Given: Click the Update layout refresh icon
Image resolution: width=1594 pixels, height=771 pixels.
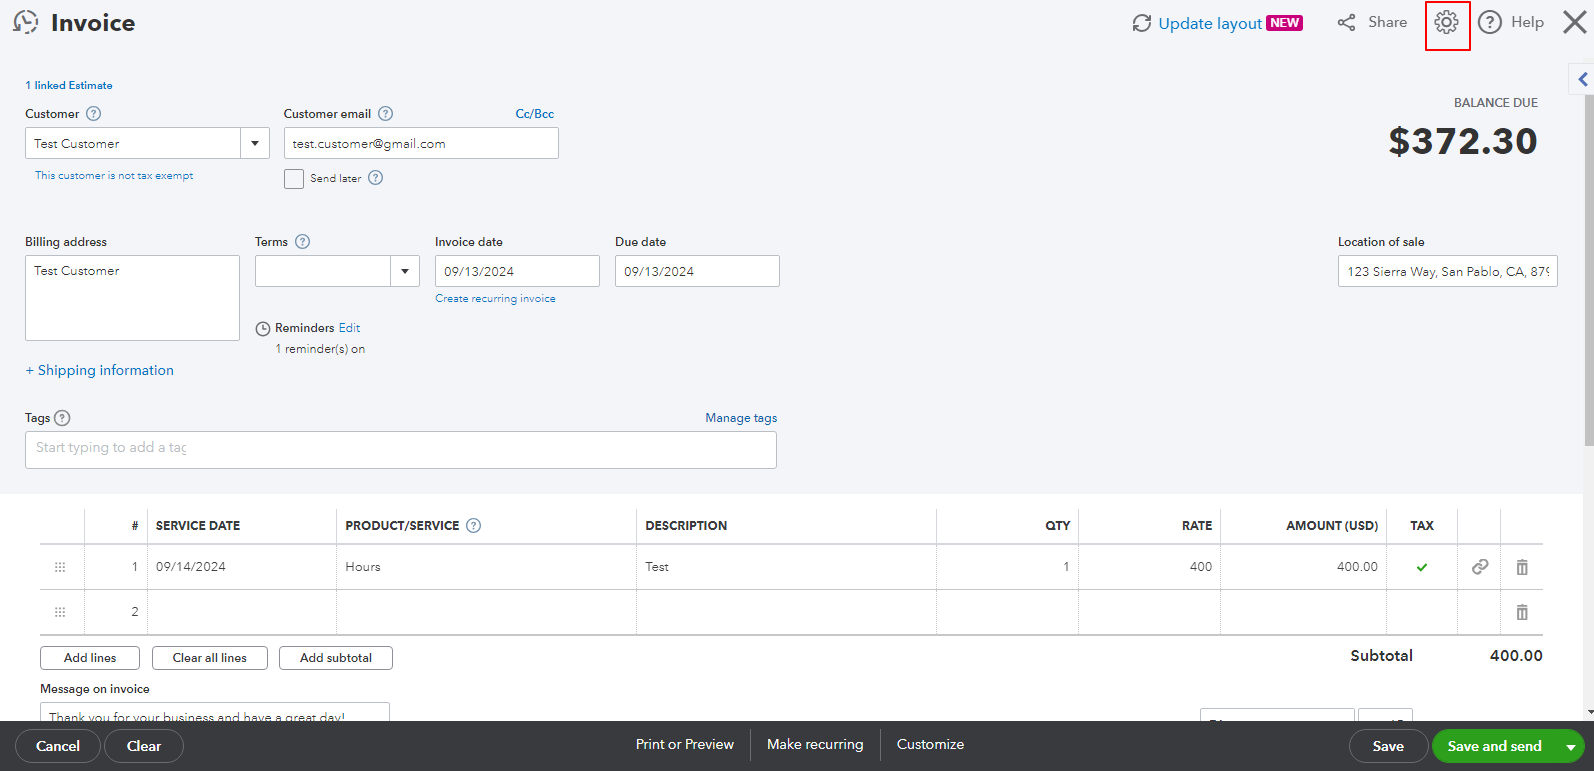Looking at the screenshot, I should point(1141,23).
